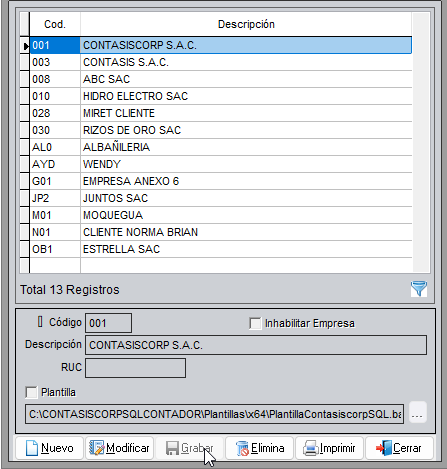This screenshot has width=447, height=469.
Task: Enable the Plantilla checkbox
Action: [x=31, y=392]
